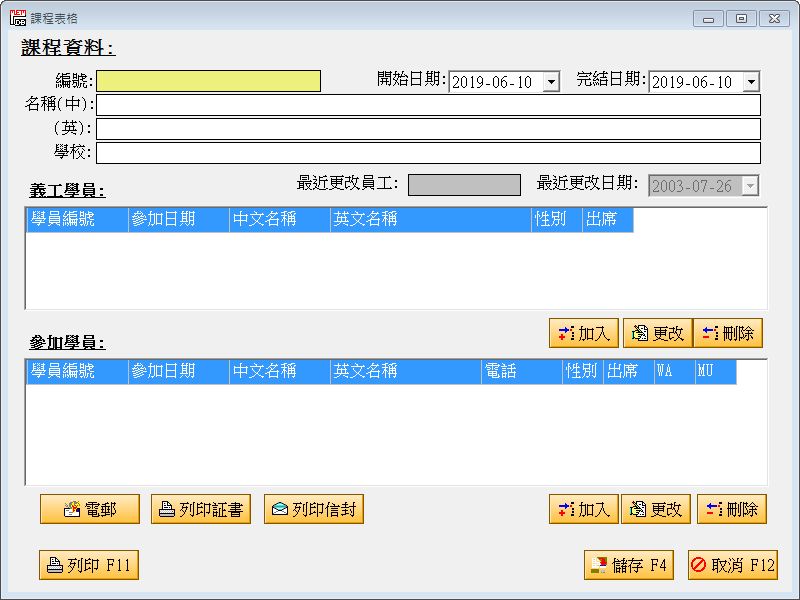
Task: Click 參加學員 table 電話 column header
Action: [x=521, y=371]
